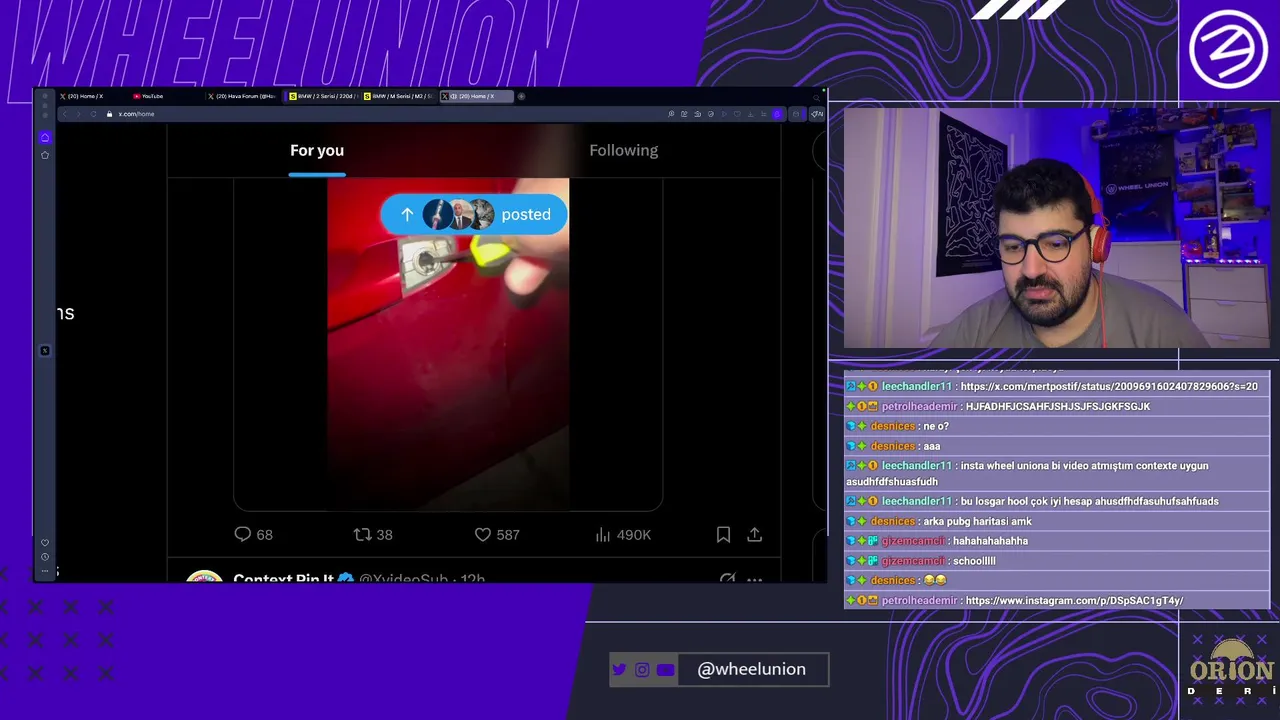Share the red car video tweet
1280x720 pixels.
coord(755,535)
